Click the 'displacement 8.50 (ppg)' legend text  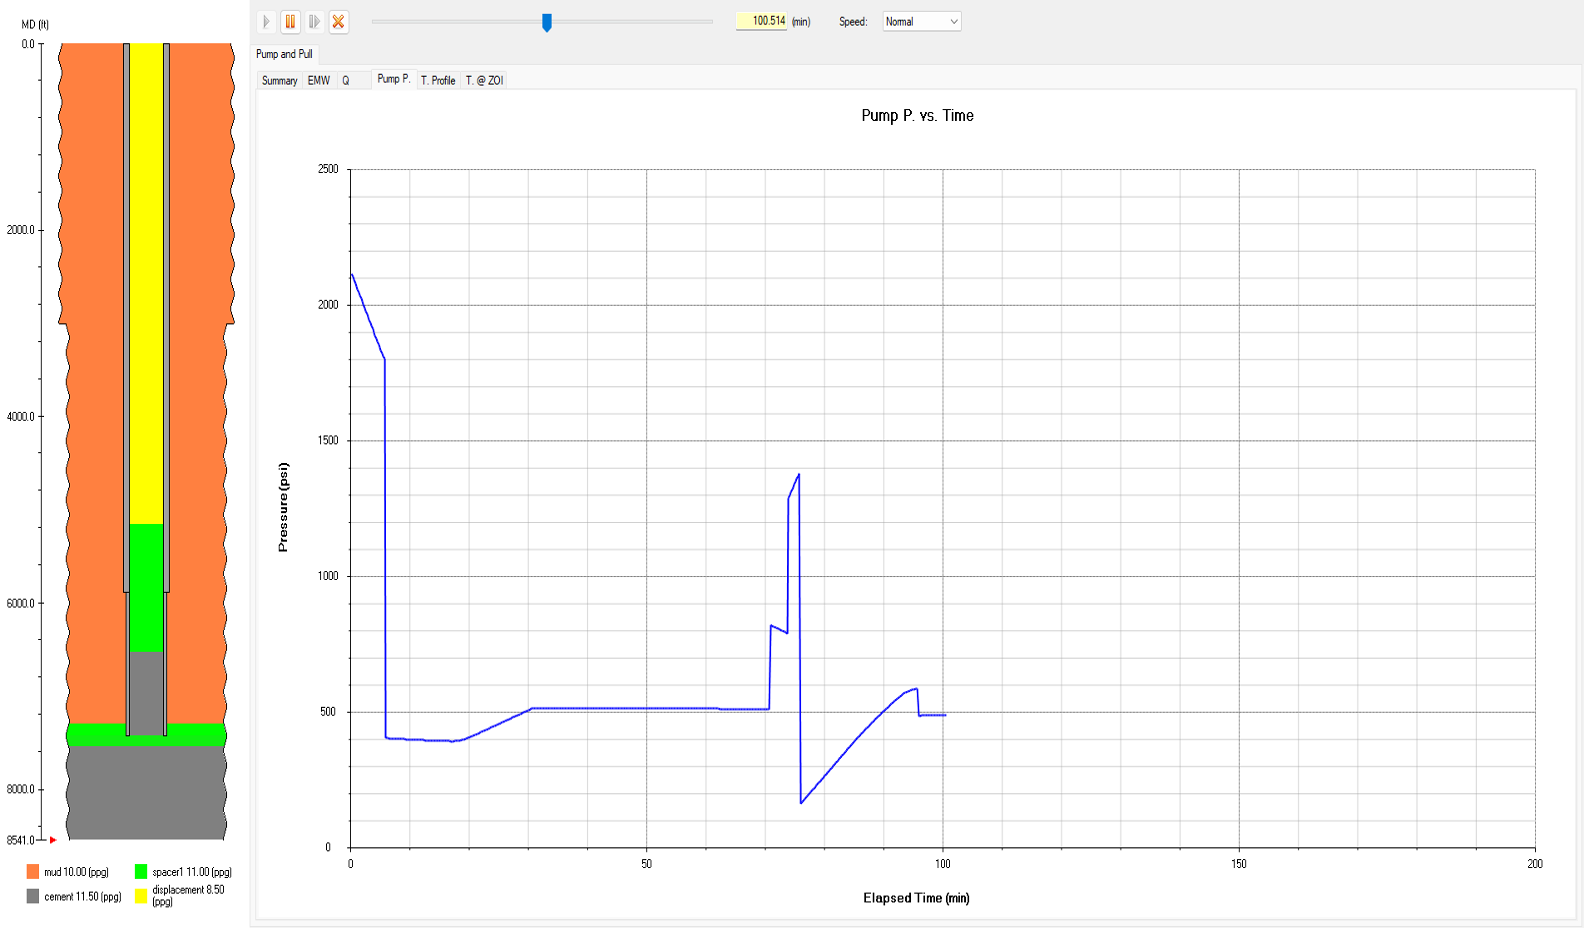(188, 895)
